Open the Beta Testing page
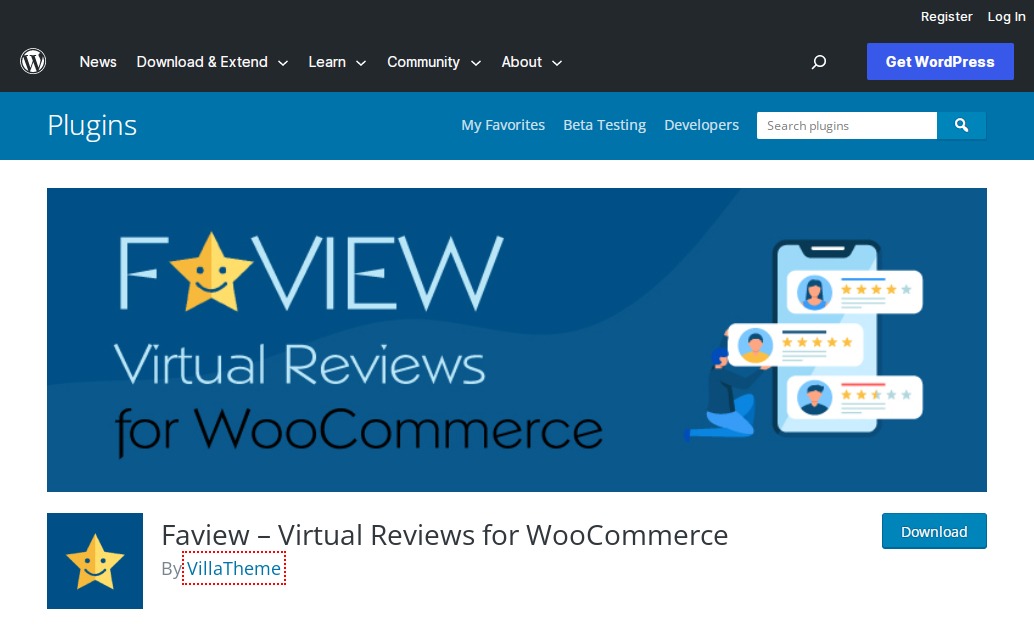This screenshot has width=1034, height=629. coord(605,125)
